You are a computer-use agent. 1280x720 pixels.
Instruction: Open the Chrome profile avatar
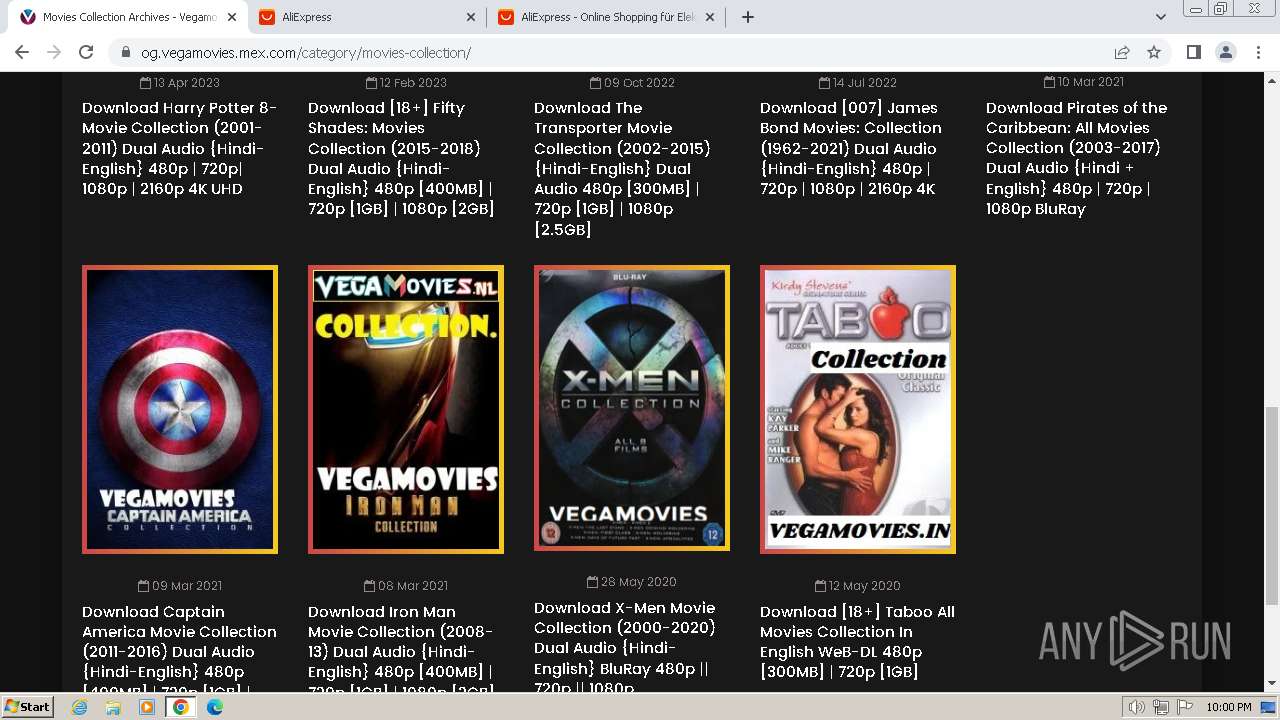pyautogui.click(x=1225, y=52)
